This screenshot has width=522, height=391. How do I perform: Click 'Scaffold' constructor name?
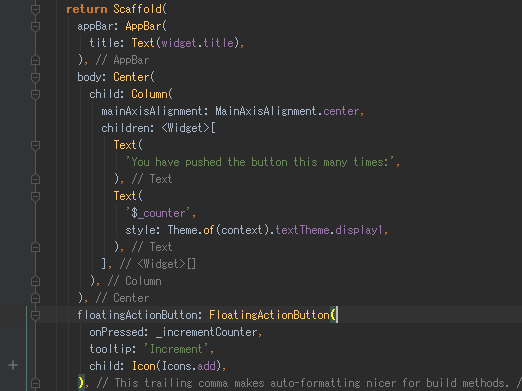(x=137, y=9)
